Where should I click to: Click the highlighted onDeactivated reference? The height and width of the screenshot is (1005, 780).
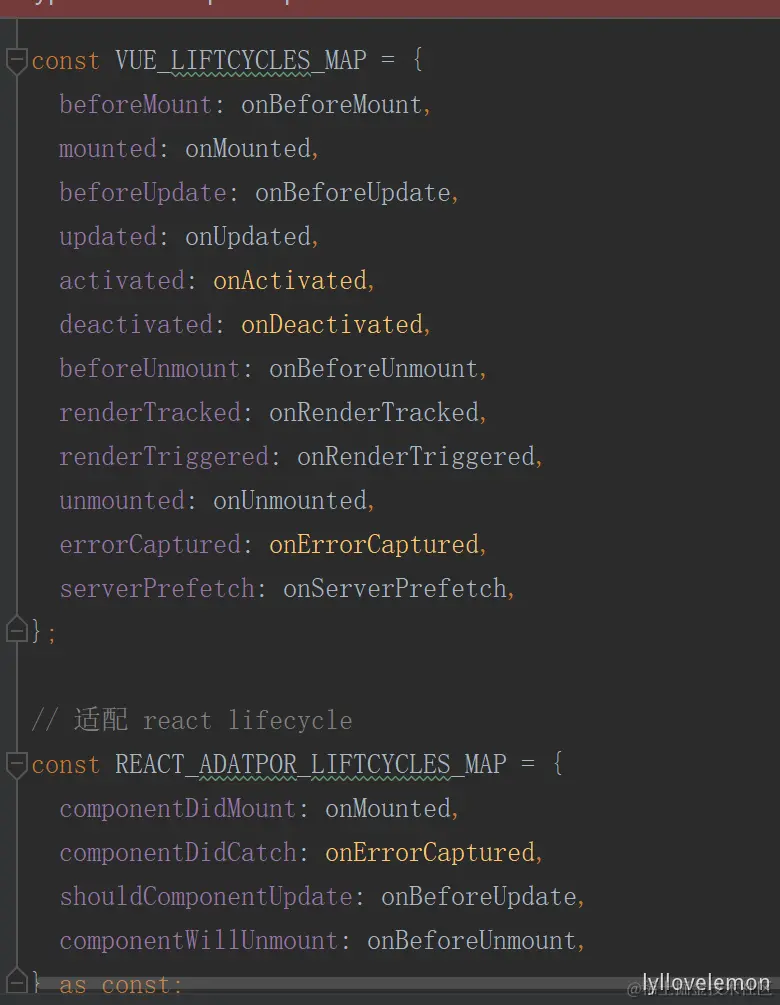pyautogui.click(x=332, y=325)
